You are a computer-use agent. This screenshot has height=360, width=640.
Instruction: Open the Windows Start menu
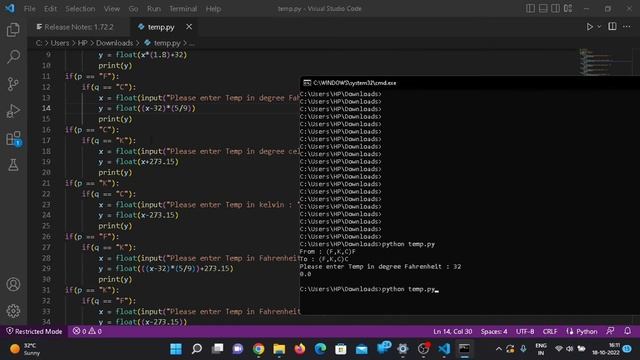pyautogui.click(x=176, y=349)
